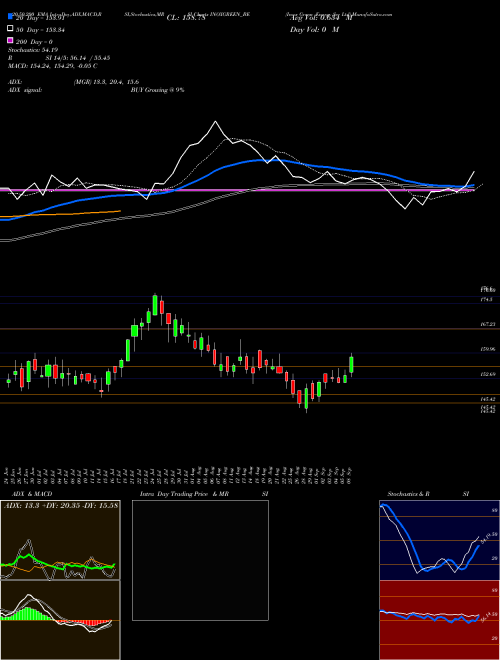Image resolution: width=500 pixels, height=660 pixels.
Task: Select the 'Day Vol: 0 M' label
Action: click(x=314, y=29)
